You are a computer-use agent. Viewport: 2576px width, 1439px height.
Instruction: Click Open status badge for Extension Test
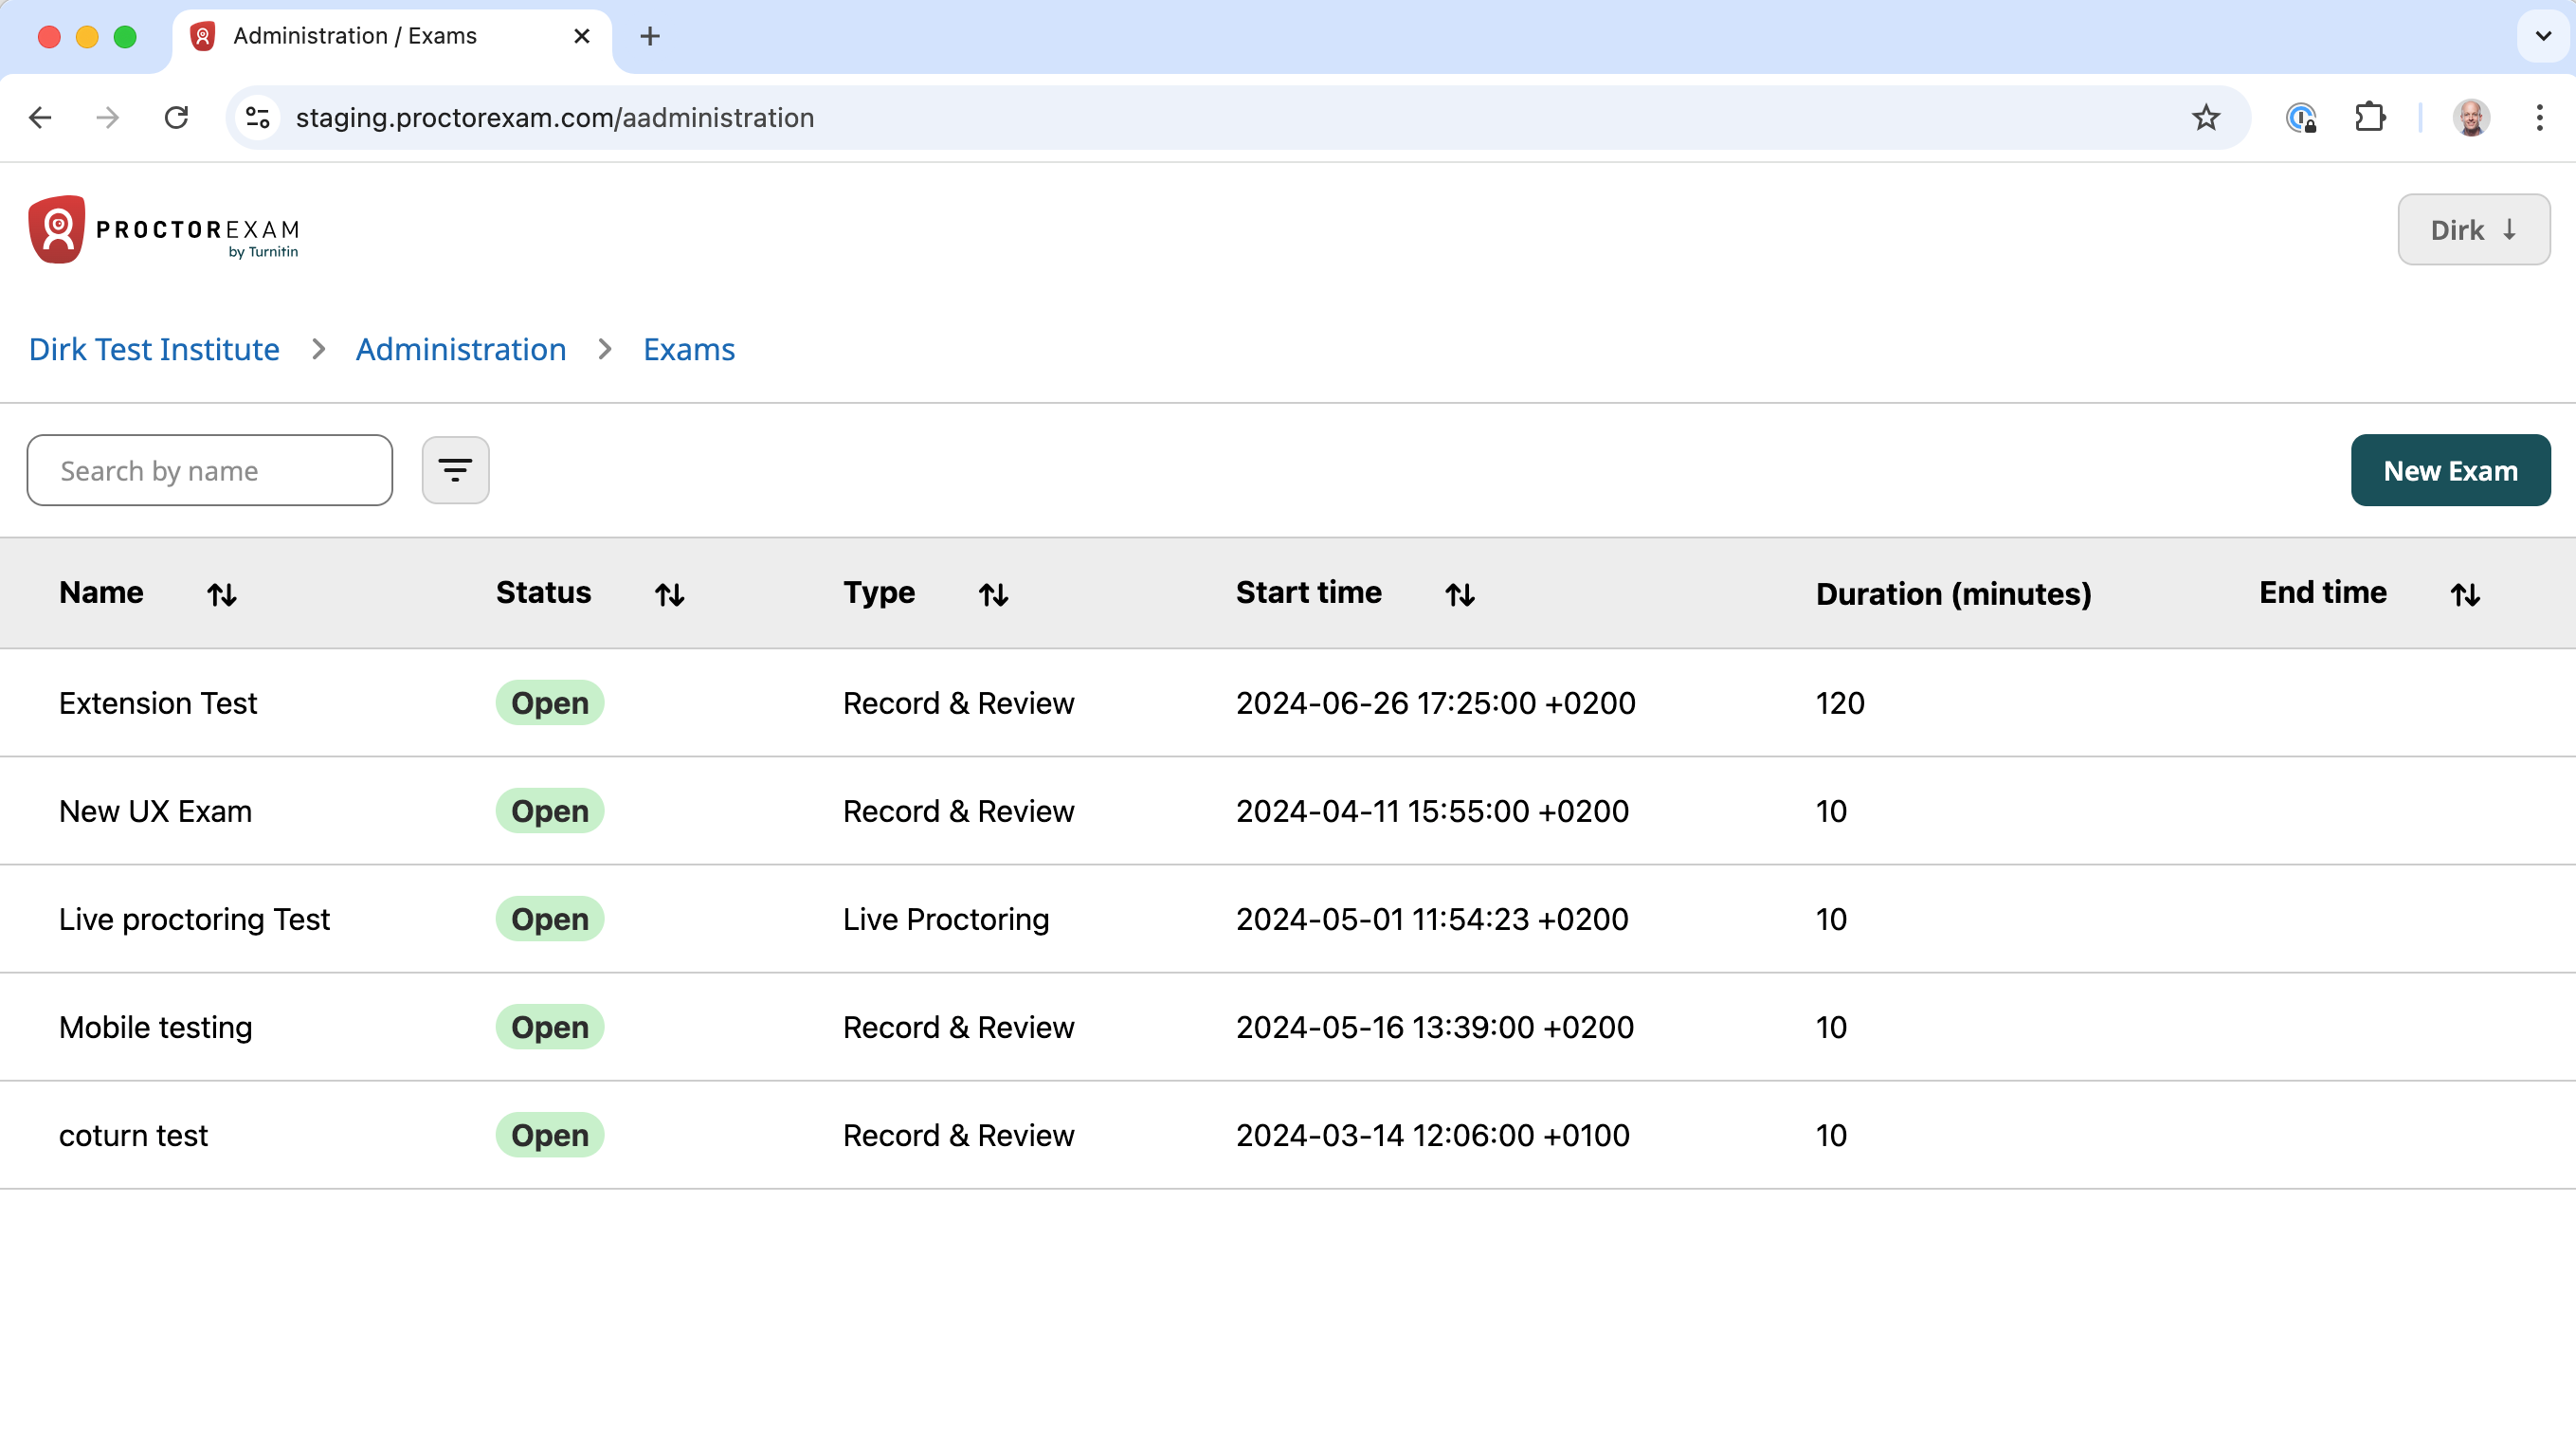(550, 703)
